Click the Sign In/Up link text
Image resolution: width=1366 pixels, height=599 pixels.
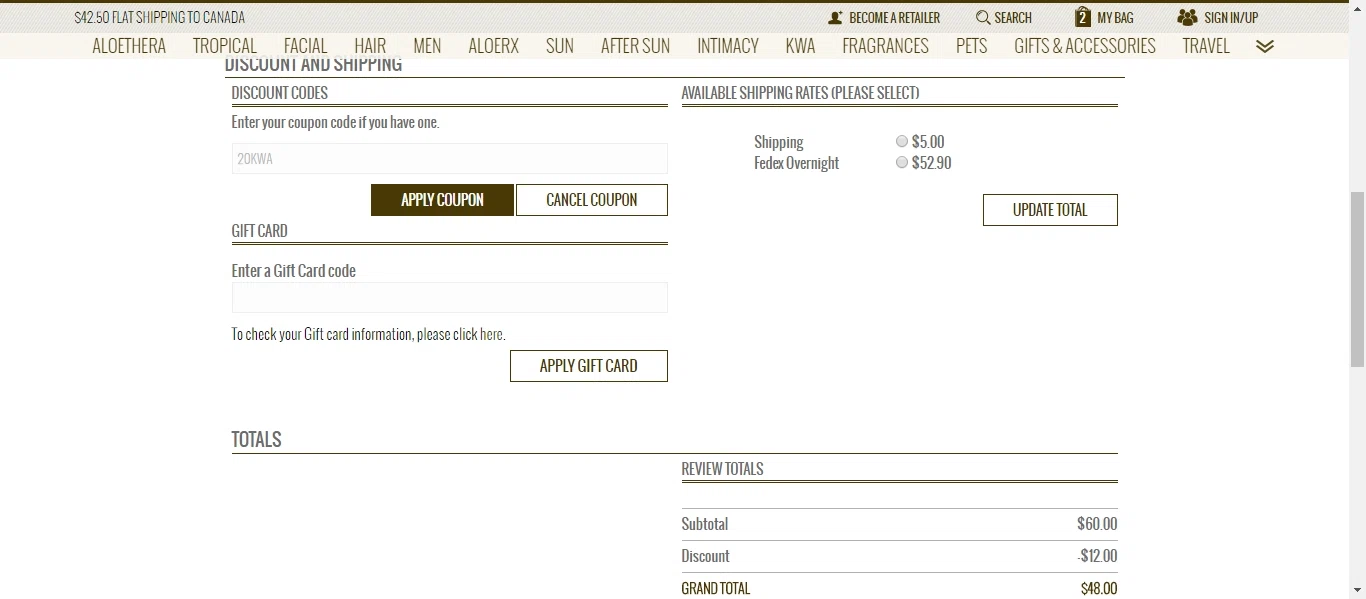pos(1231,17)
